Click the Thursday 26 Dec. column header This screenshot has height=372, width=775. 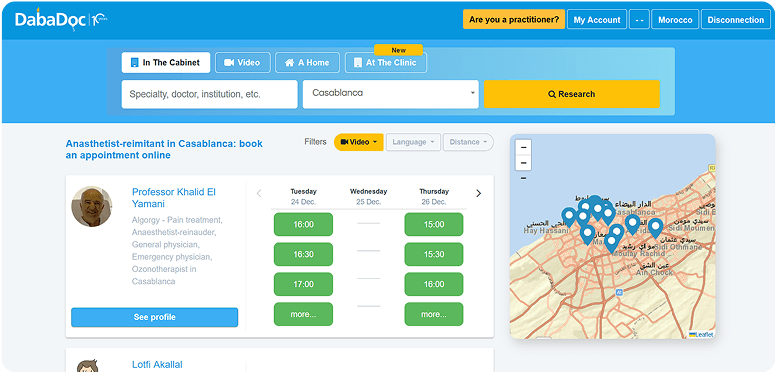[x=434, y=197]
